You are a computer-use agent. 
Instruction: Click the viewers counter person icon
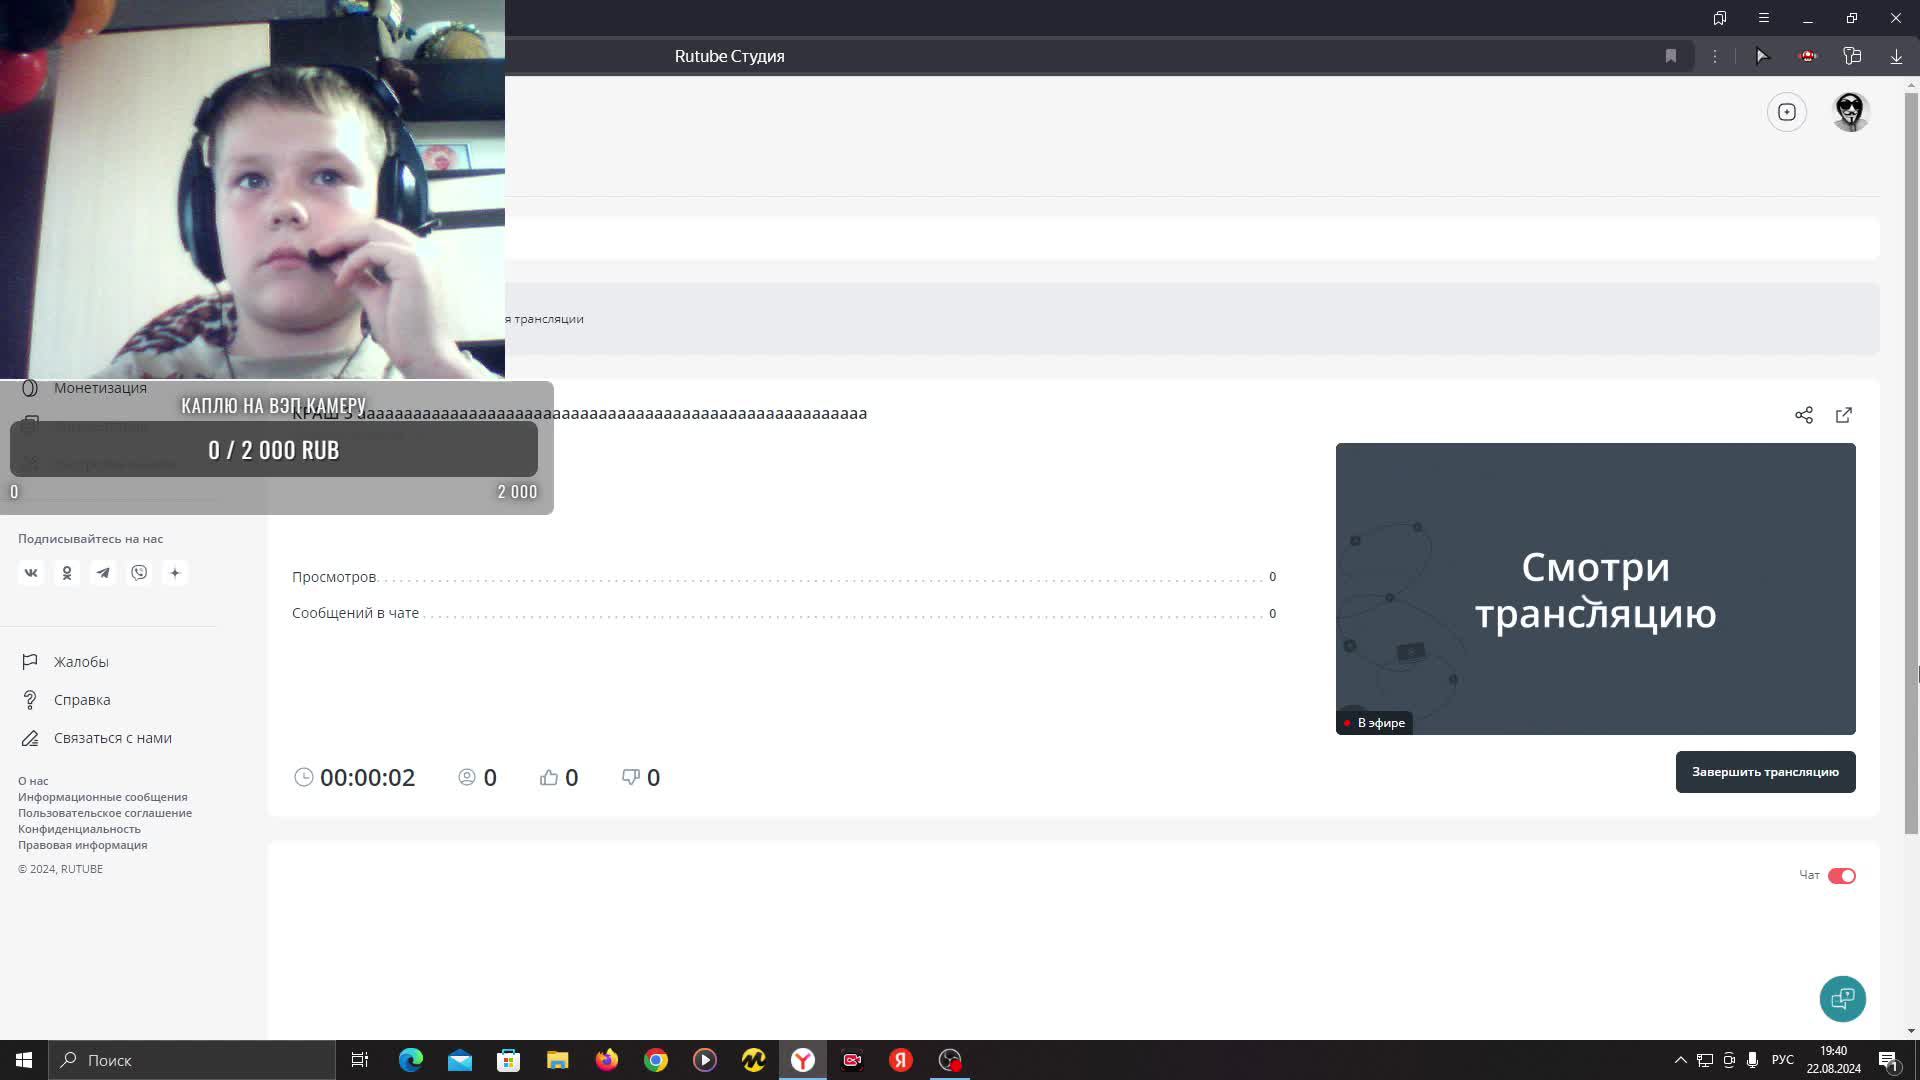467,777
